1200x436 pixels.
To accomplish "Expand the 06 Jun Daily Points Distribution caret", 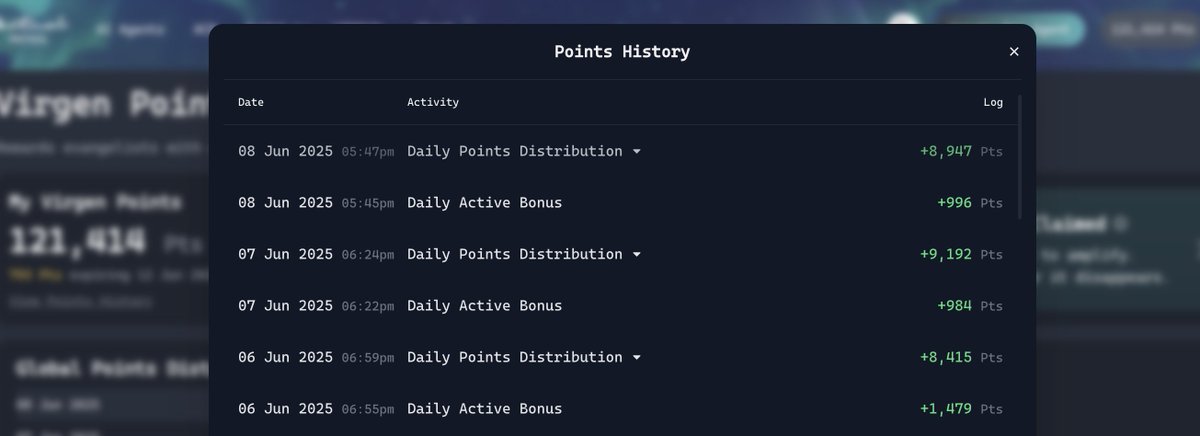I will [x=636, y=358].
